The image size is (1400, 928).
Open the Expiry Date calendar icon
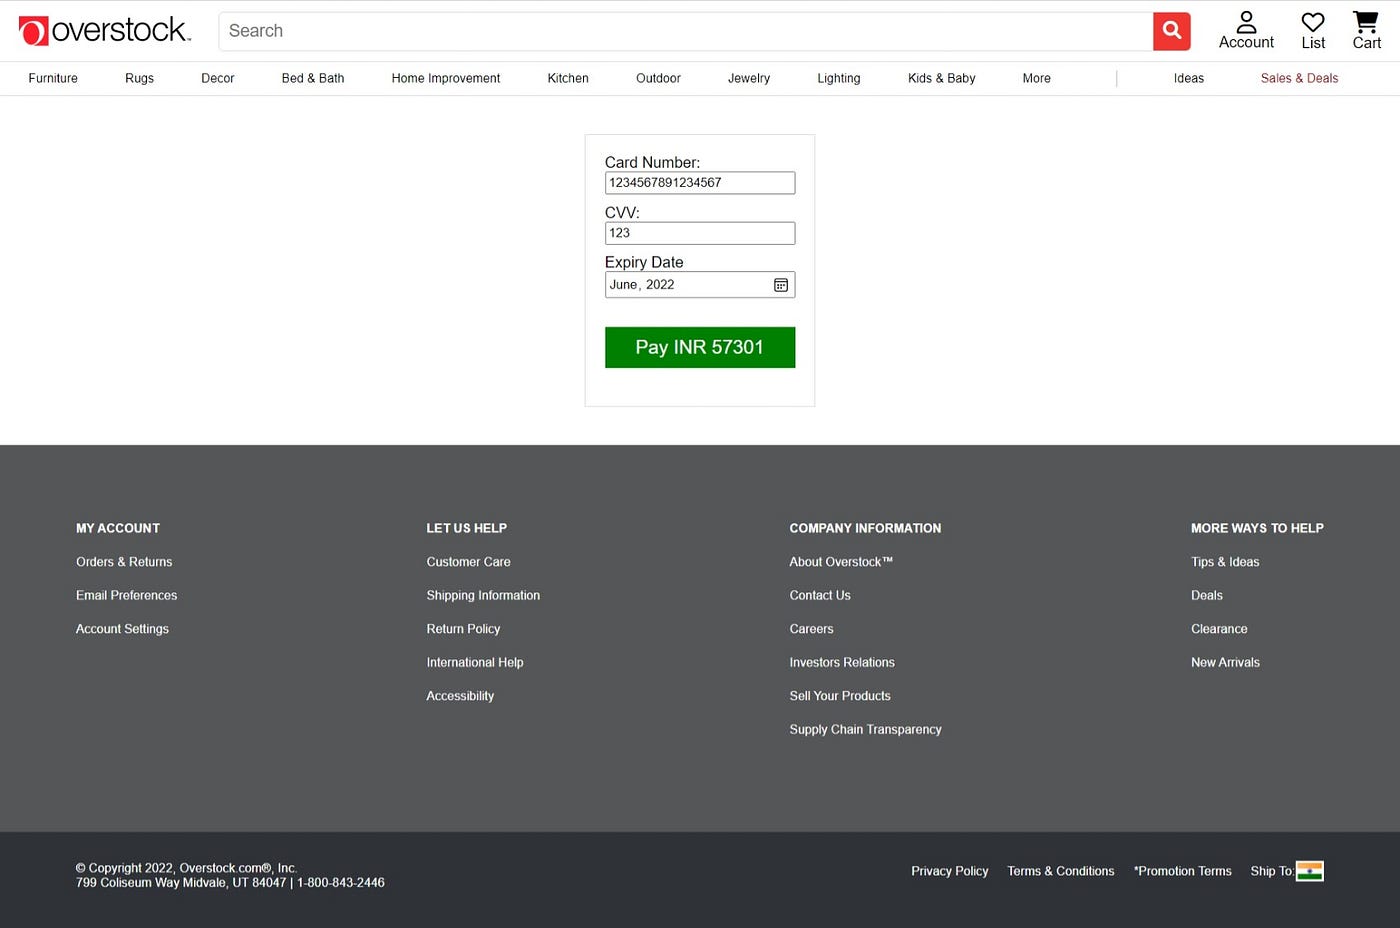[780, 284]
